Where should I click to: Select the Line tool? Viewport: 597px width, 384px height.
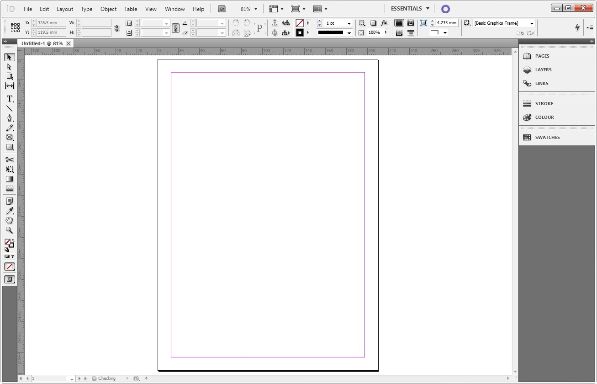pos(9,108)
